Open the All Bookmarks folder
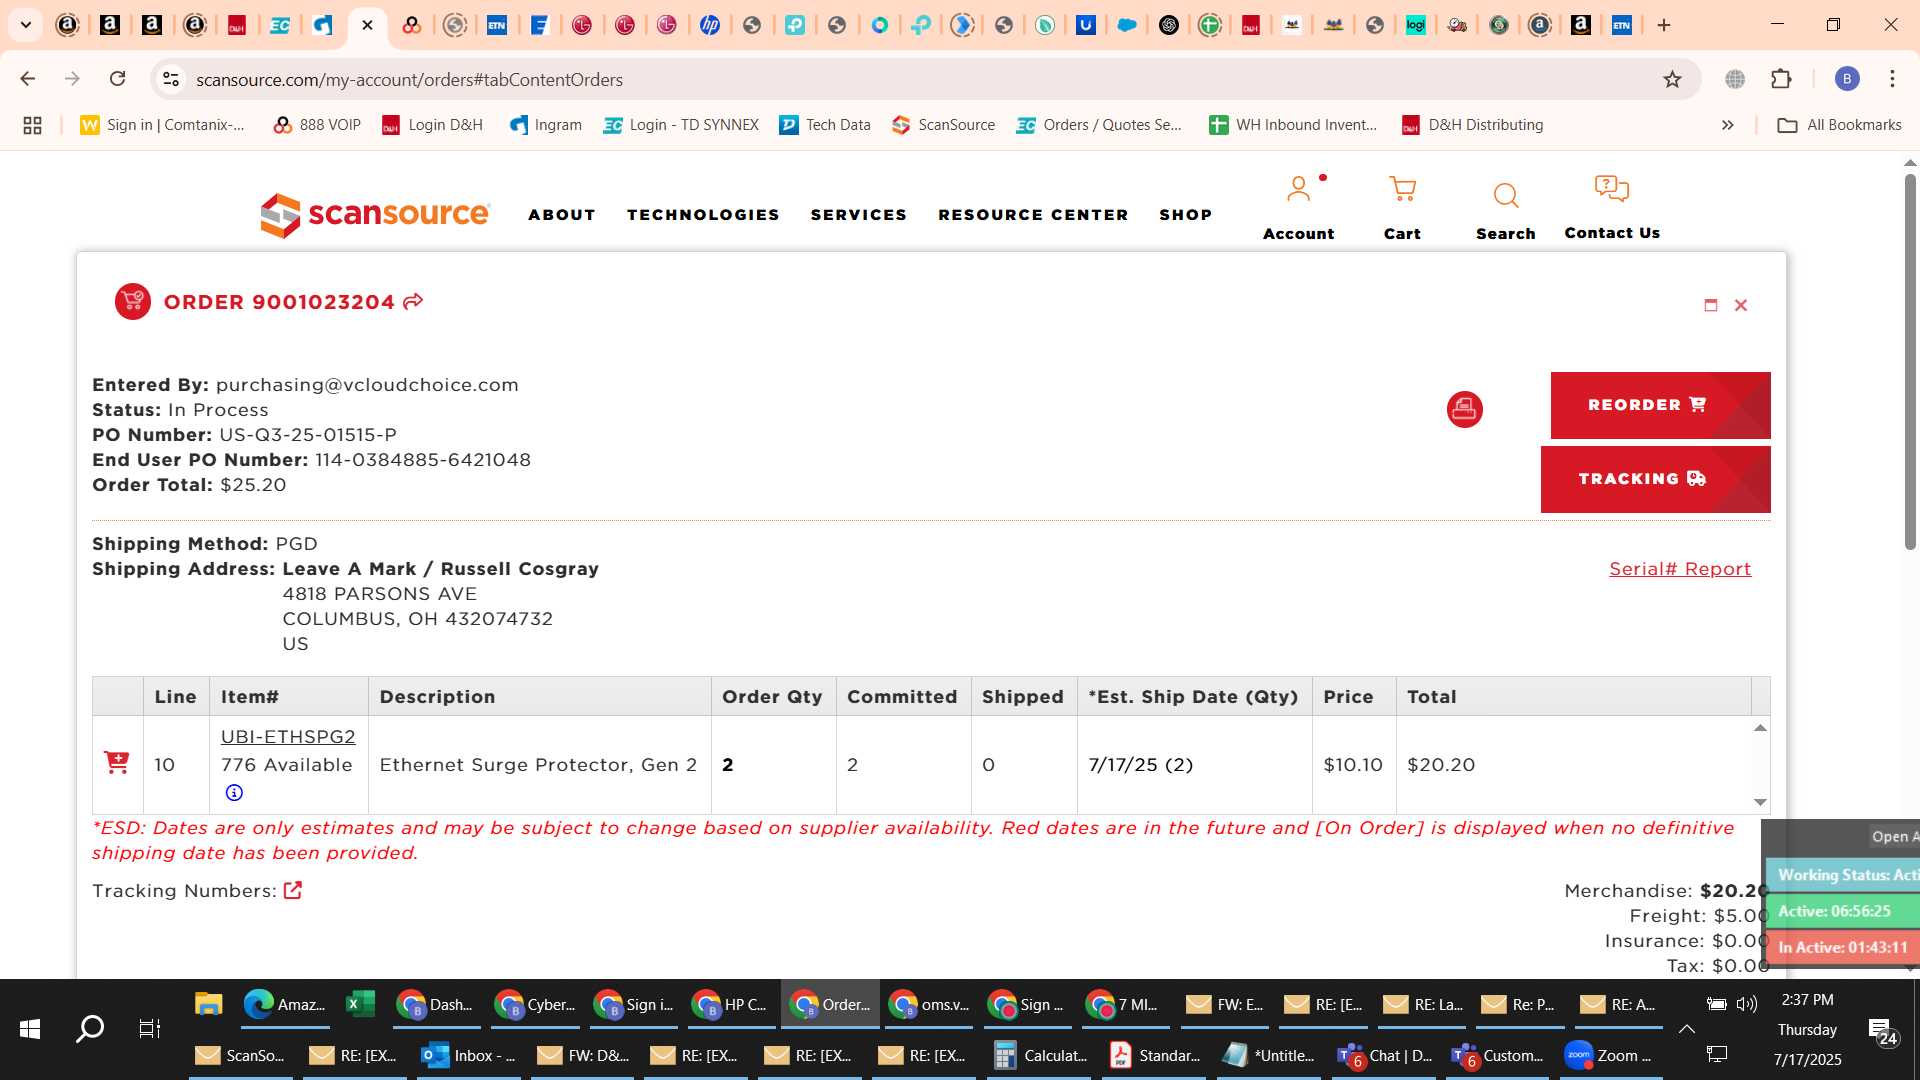The width and height of the screenshot is (1920, 1080). 1839,125
